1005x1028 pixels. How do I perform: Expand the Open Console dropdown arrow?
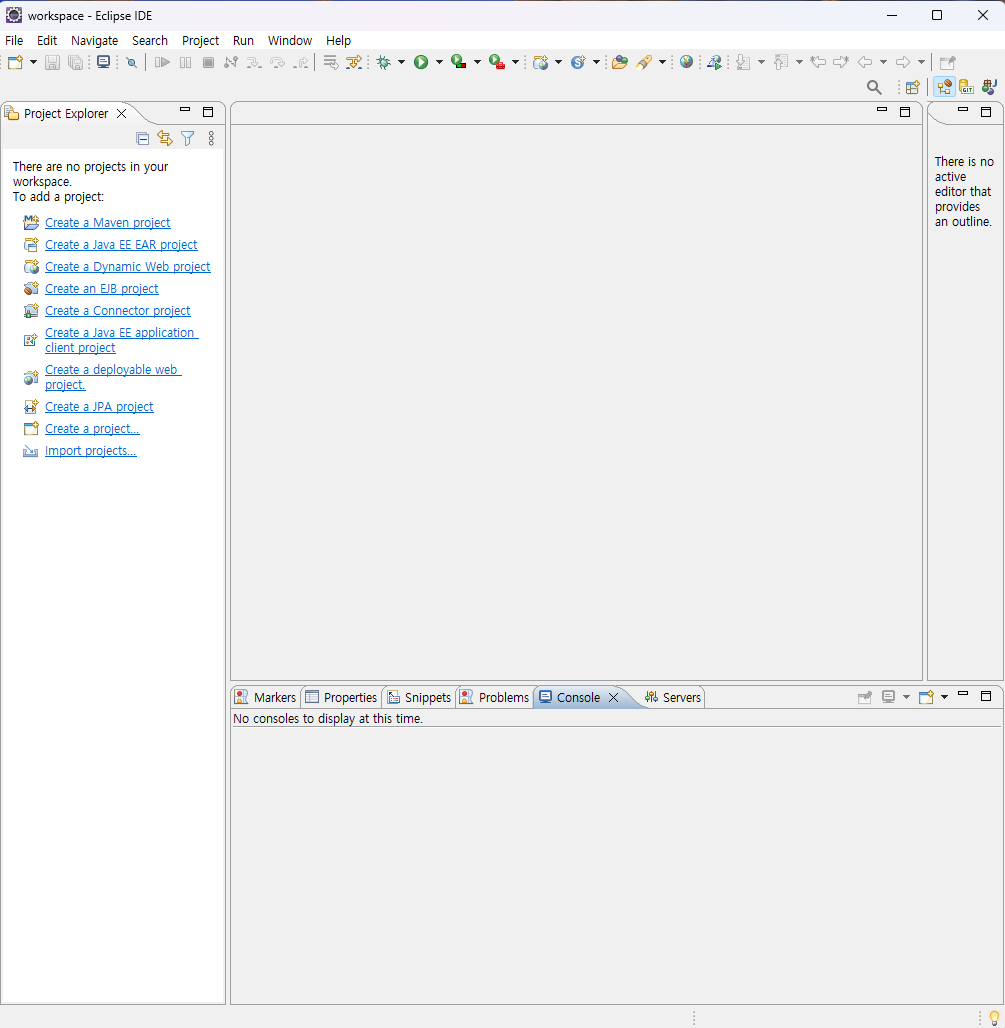point(944,697)
